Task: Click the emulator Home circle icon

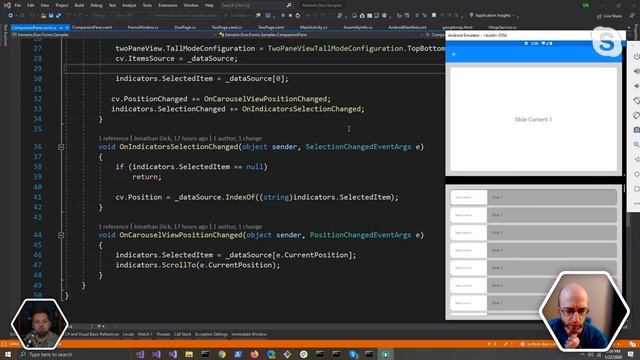Action: (636, 174)
